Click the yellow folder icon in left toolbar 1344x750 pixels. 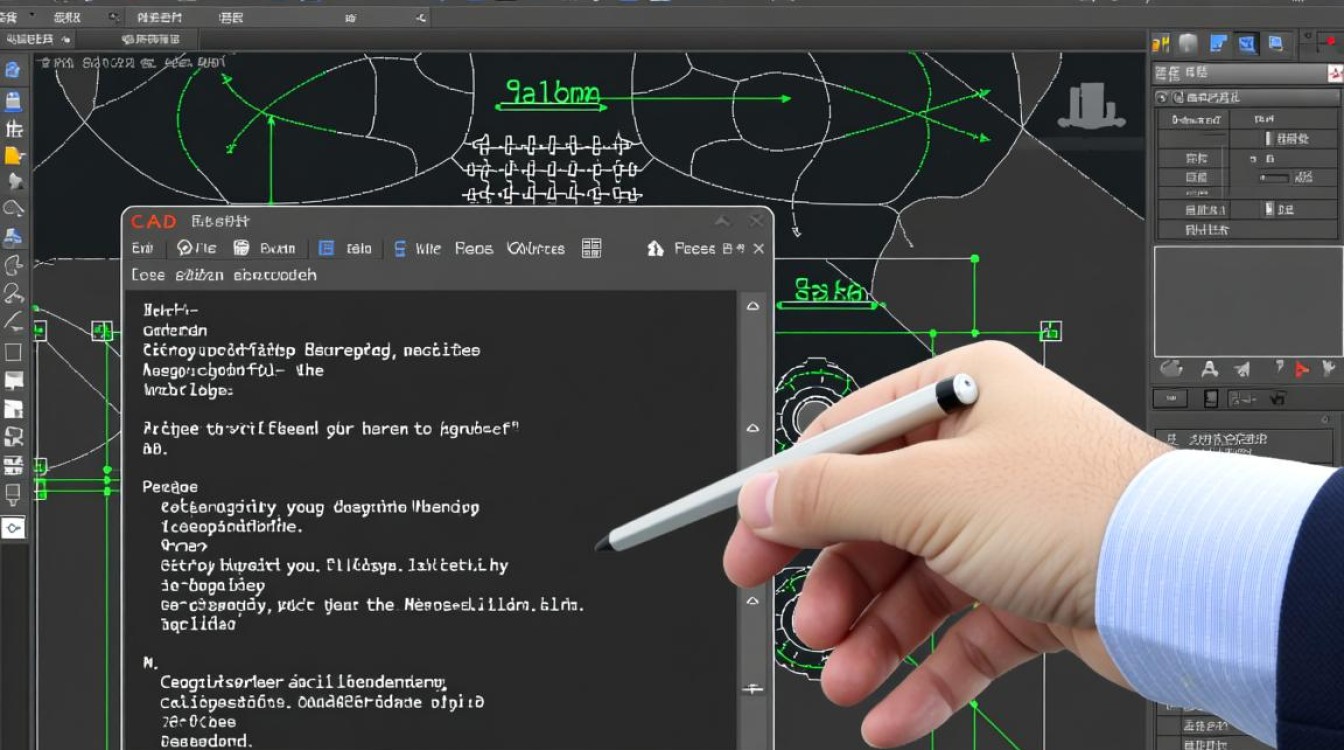click(x=13, y=155)
